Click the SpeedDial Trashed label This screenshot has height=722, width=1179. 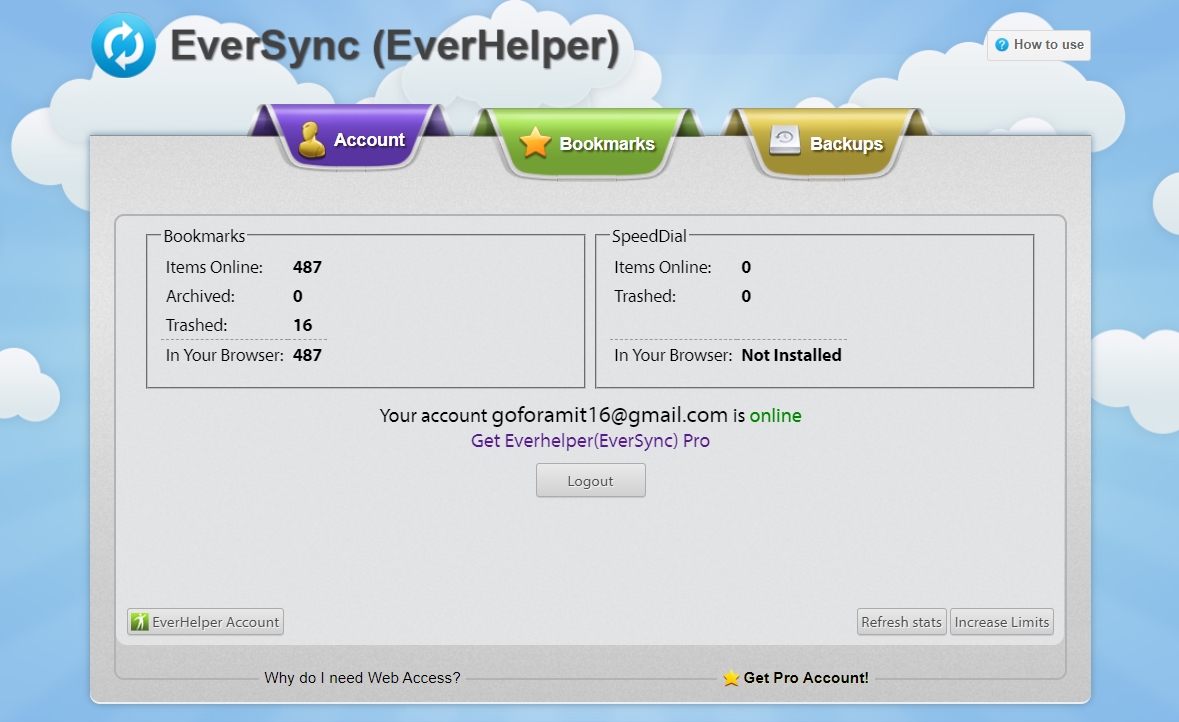(645, 296)
